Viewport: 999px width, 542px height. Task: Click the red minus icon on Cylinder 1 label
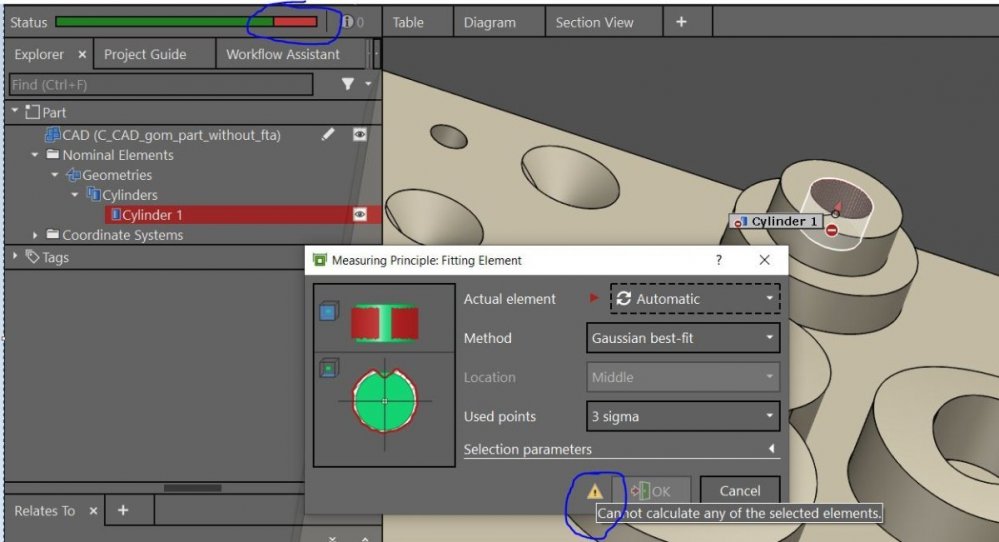832,230
